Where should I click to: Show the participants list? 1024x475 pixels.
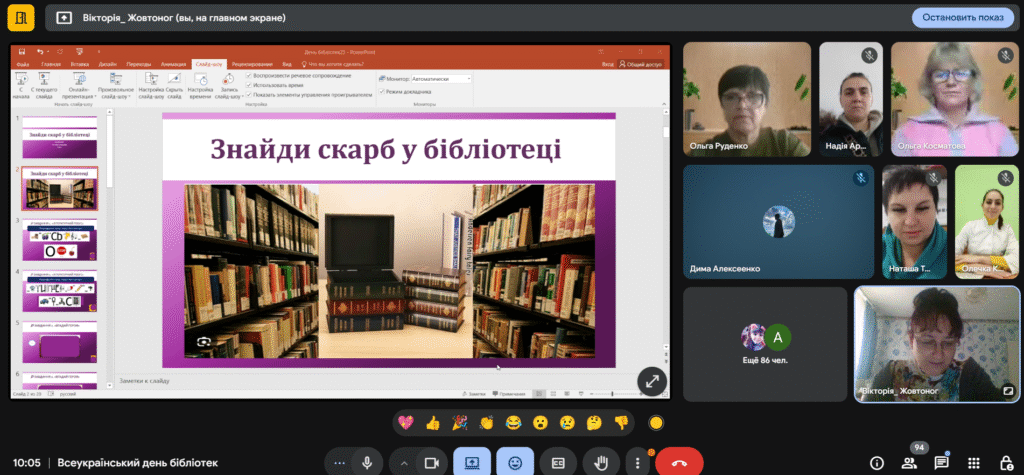(x=909, y=463)
